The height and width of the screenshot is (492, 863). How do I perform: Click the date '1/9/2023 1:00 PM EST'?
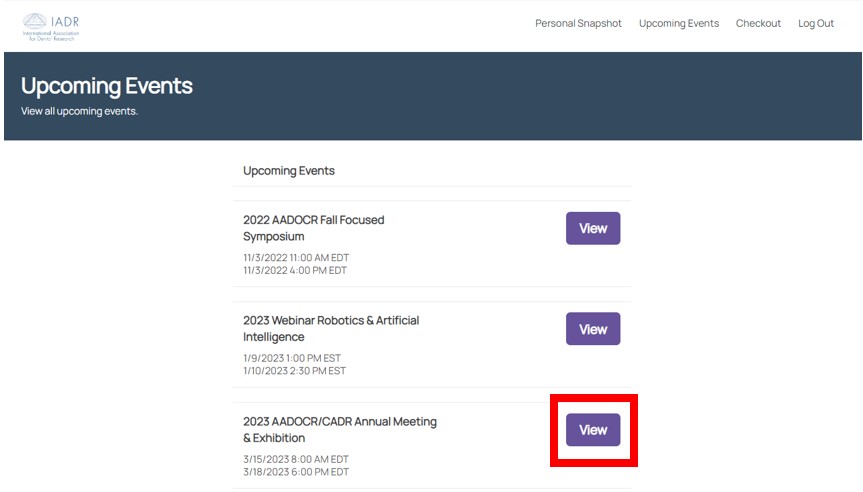[x=292, y=358]
